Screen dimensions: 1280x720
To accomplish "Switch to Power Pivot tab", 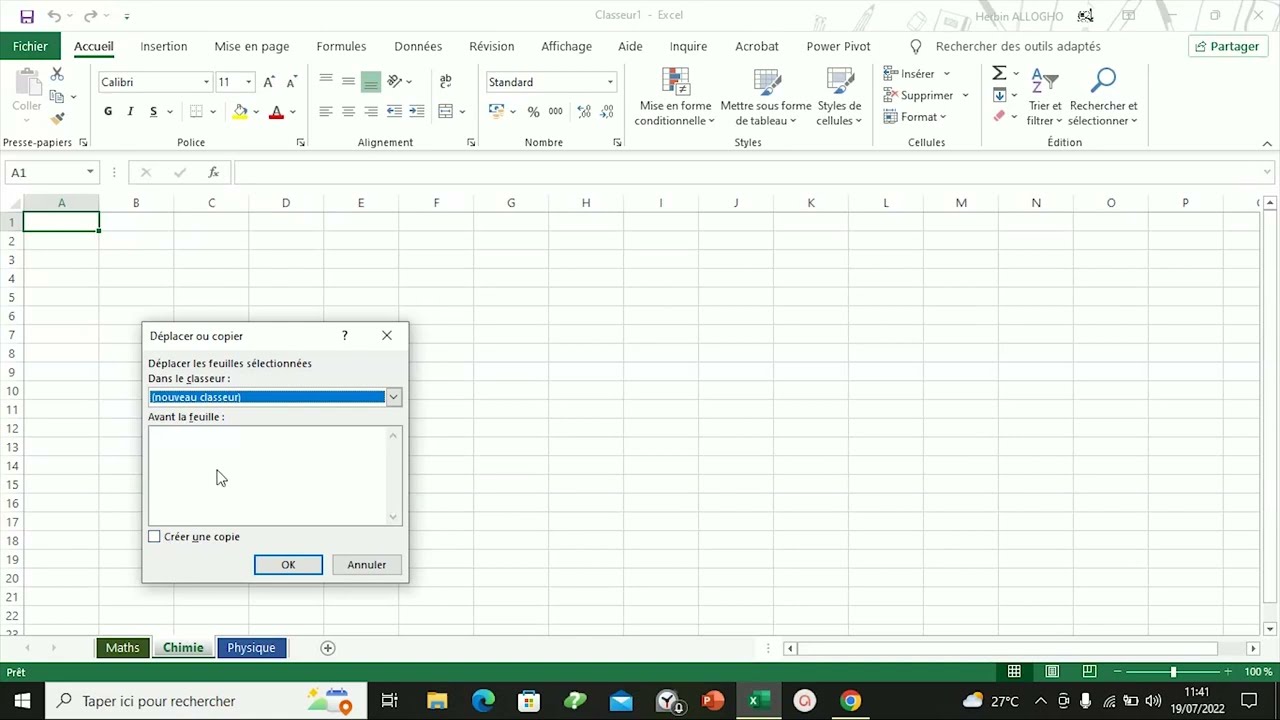I will [x=838, y=46].
